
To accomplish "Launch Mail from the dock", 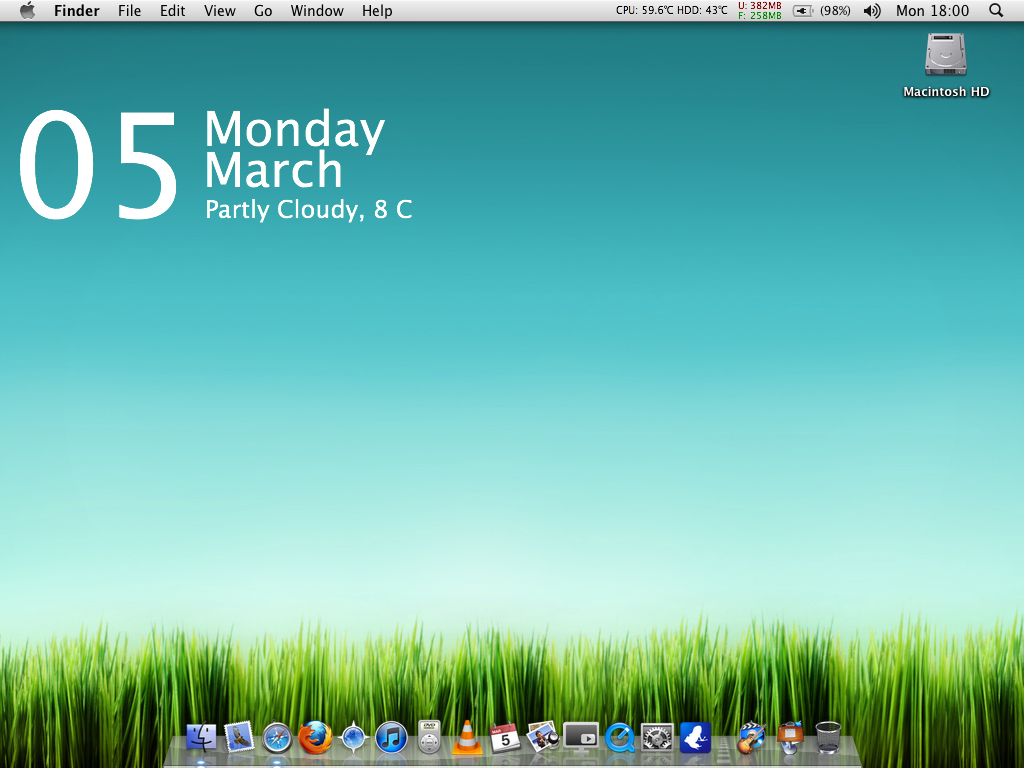I will (239, 738).
